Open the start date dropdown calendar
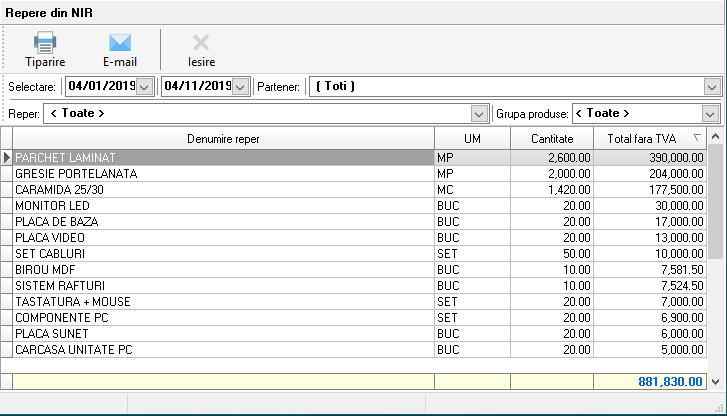 [x=144, y=87]
